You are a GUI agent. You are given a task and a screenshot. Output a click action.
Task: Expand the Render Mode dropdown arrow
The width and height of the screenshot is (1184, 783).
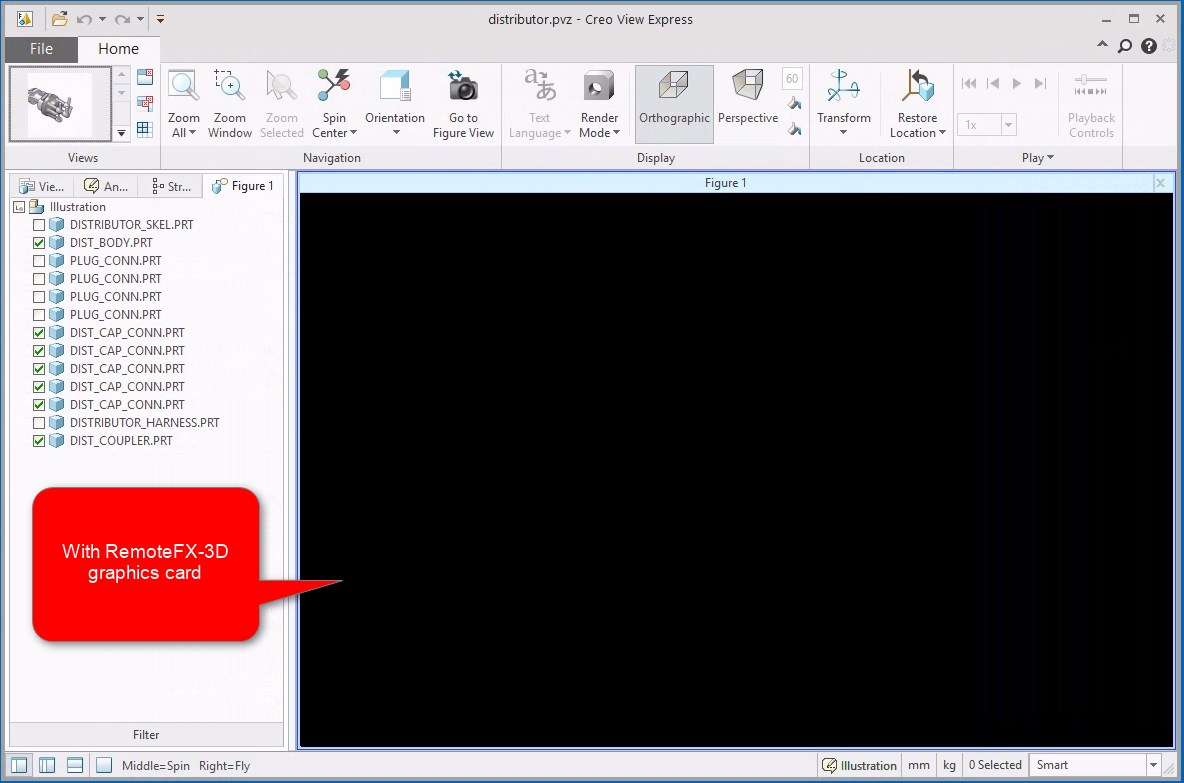pyautogui.click(x=616, y=133)
